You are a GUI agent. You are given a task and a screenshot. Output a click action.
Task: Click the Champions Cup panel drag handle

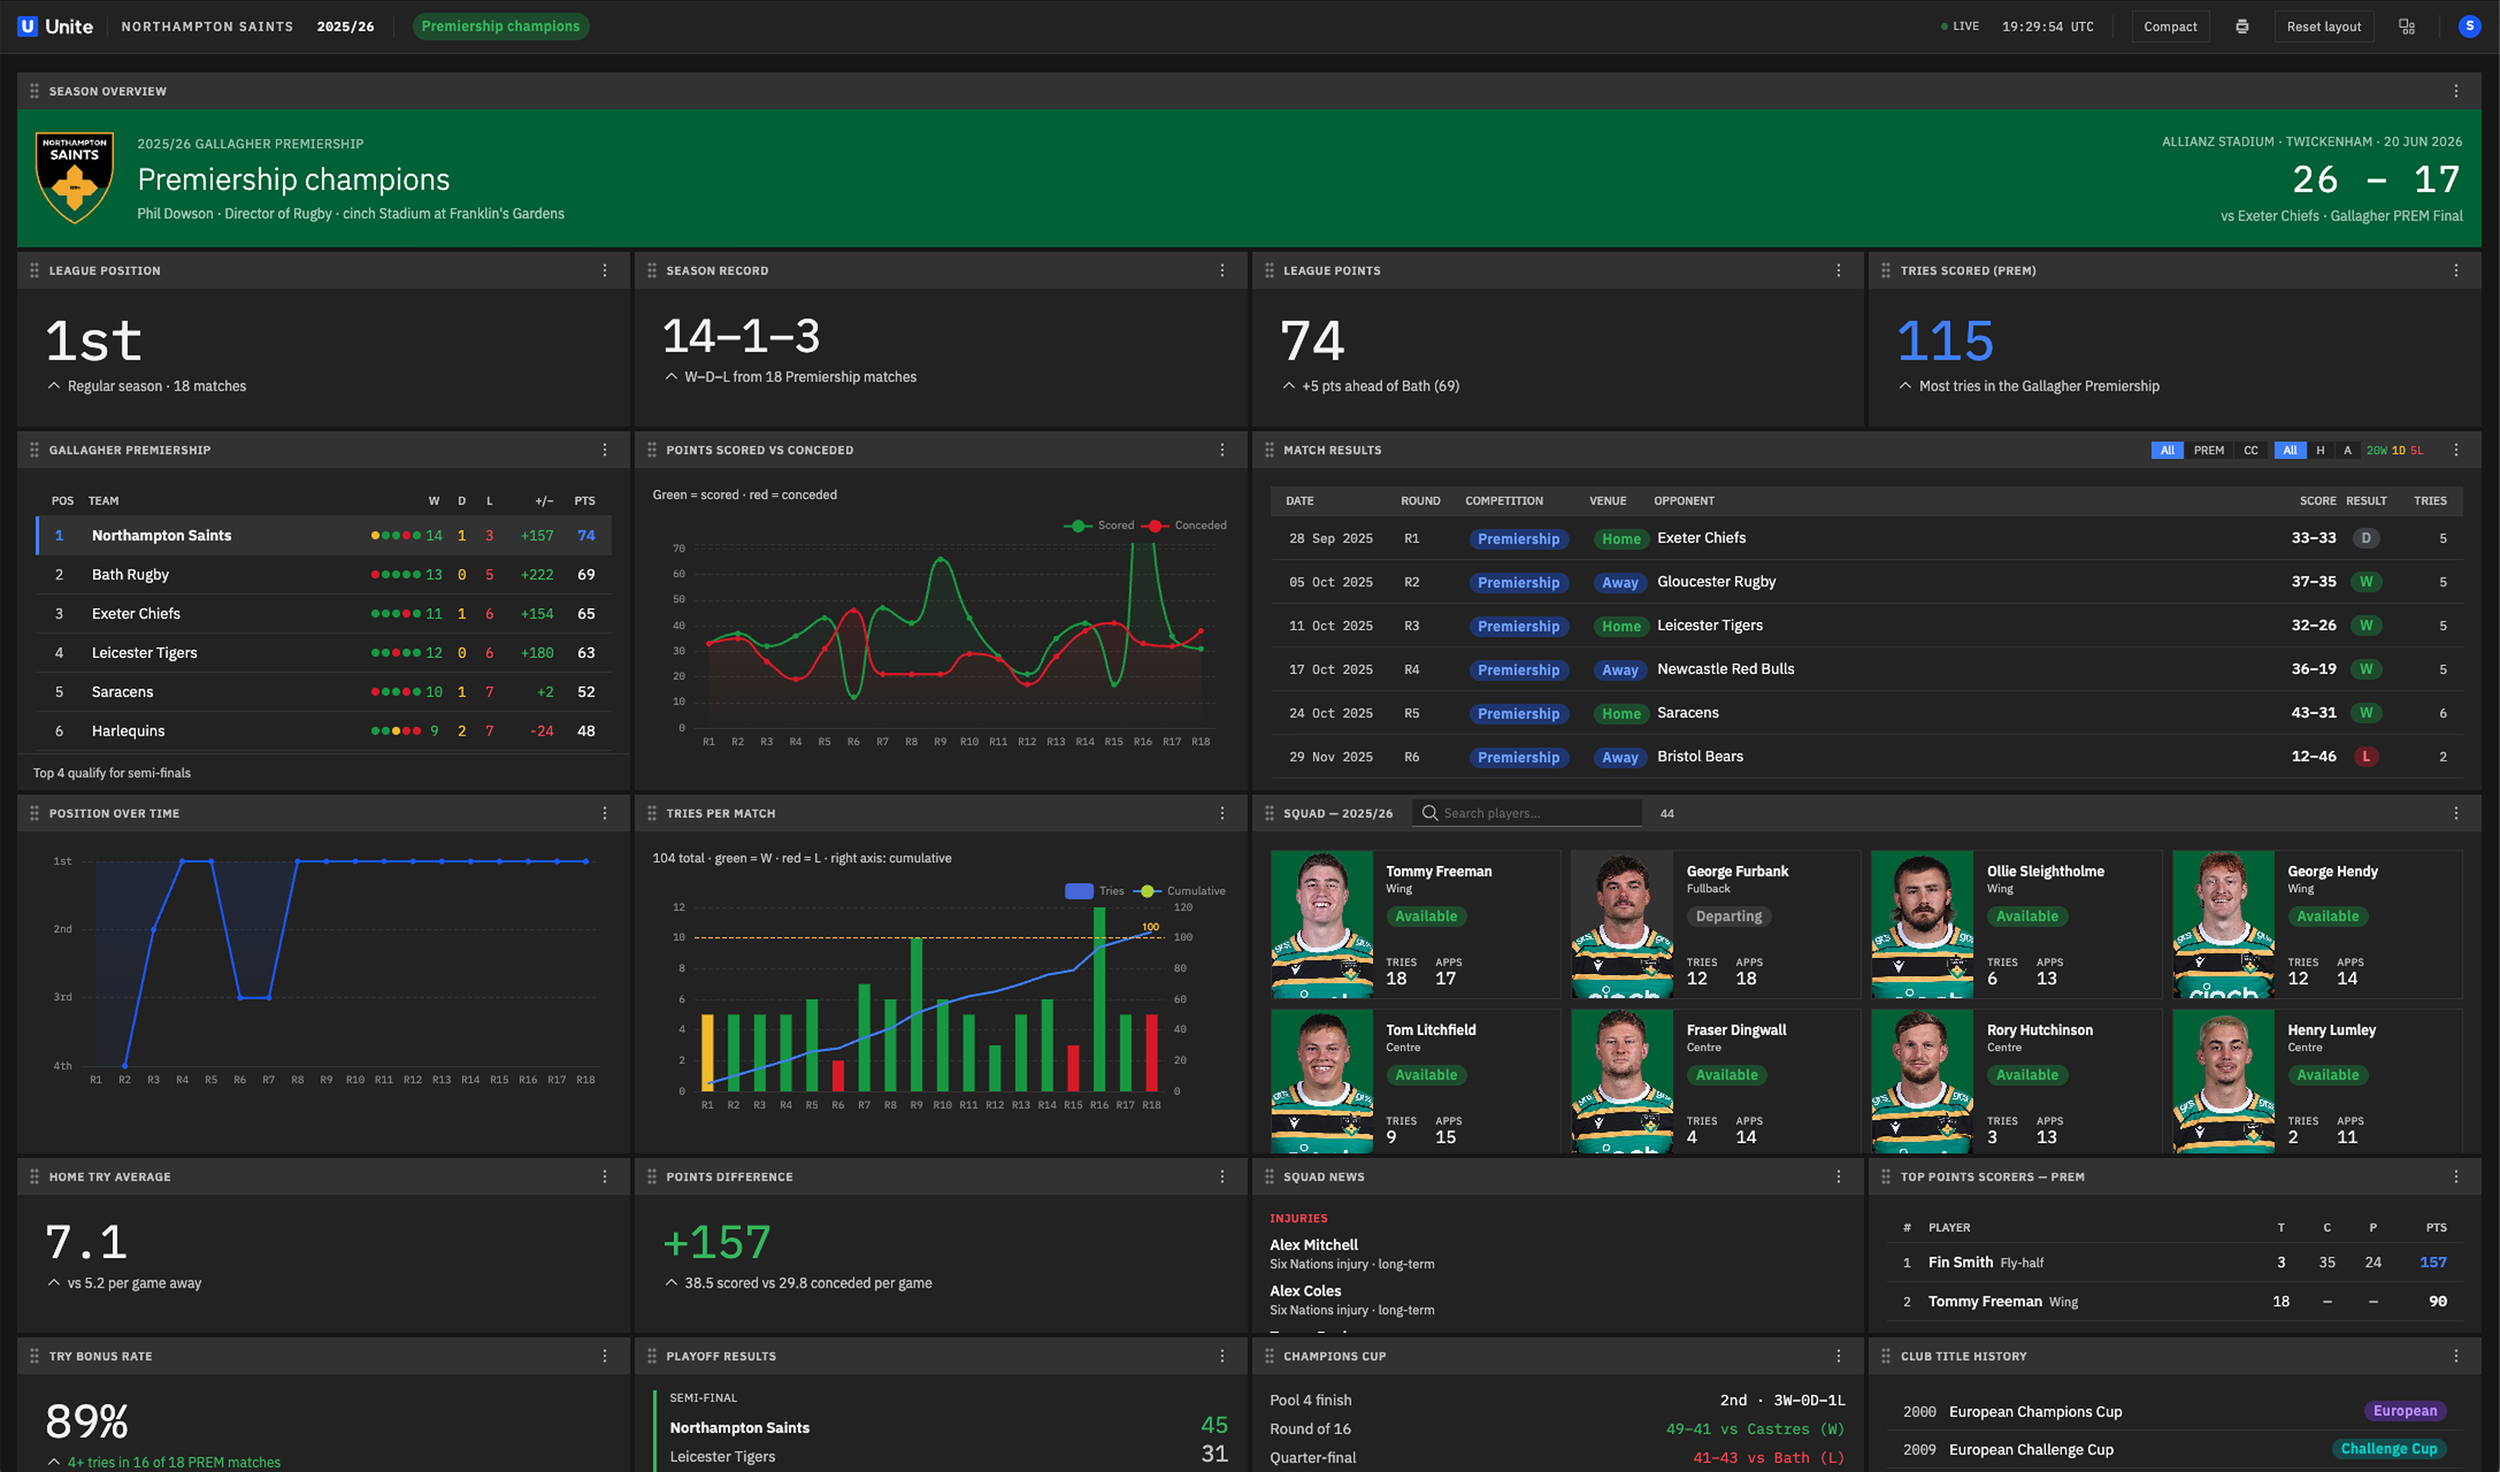tap(1269, 1356)
